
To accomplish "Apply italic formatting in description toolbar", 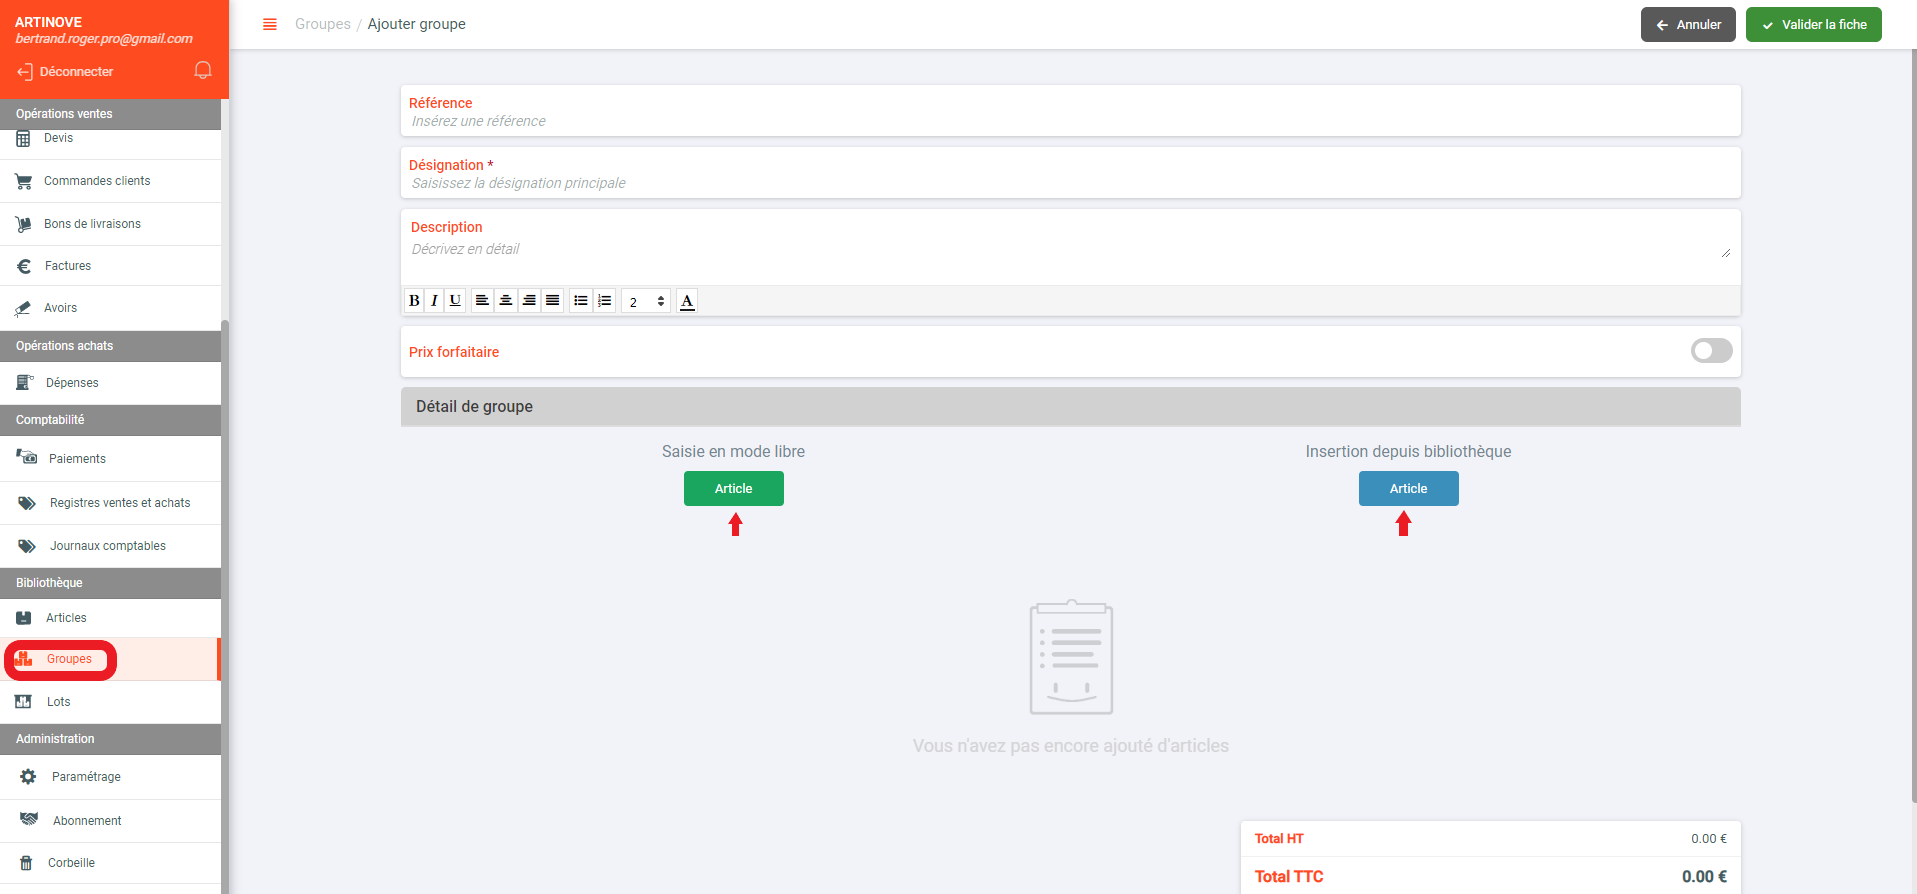I will pyautogui.click(x=434, y=301).
